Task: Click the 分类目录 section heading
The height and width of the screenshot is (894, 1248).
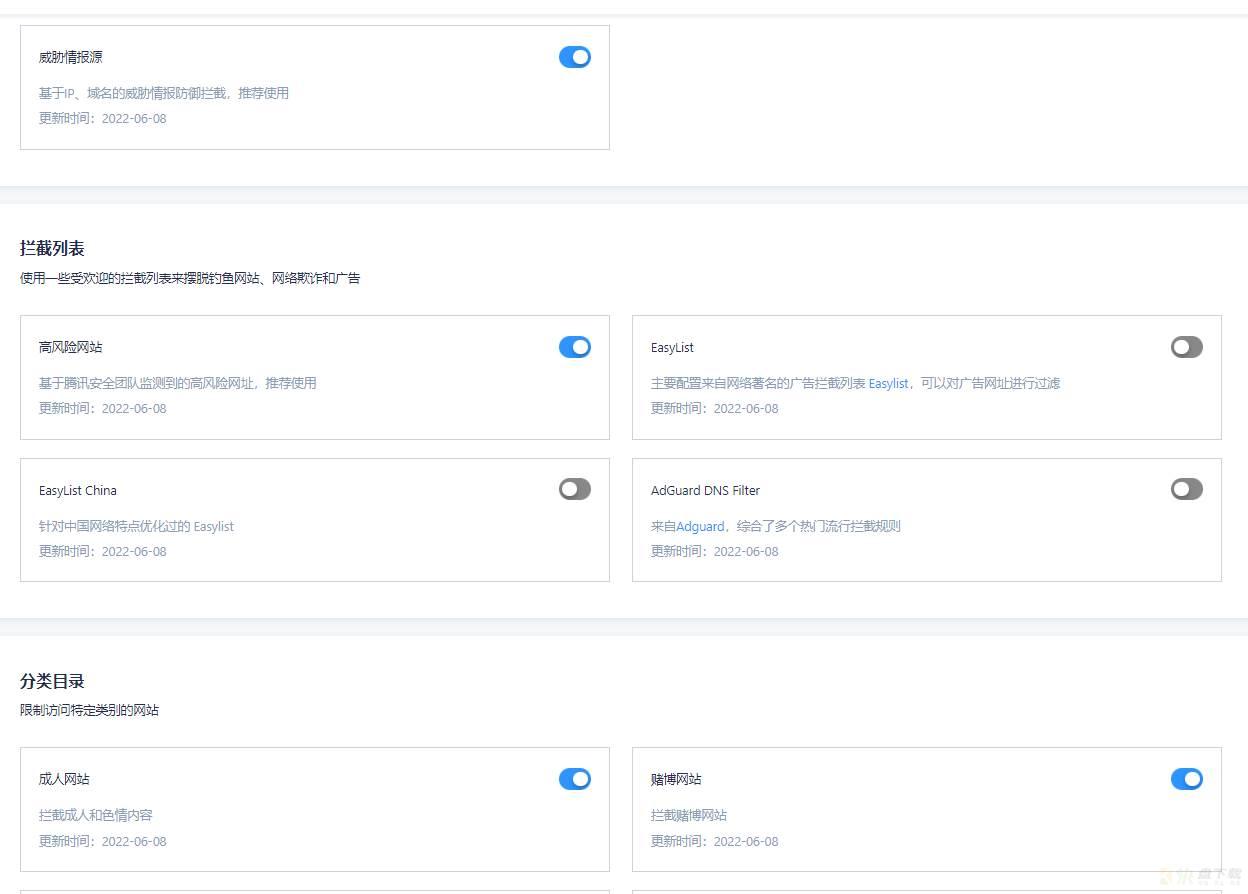Action: (52, 681)
